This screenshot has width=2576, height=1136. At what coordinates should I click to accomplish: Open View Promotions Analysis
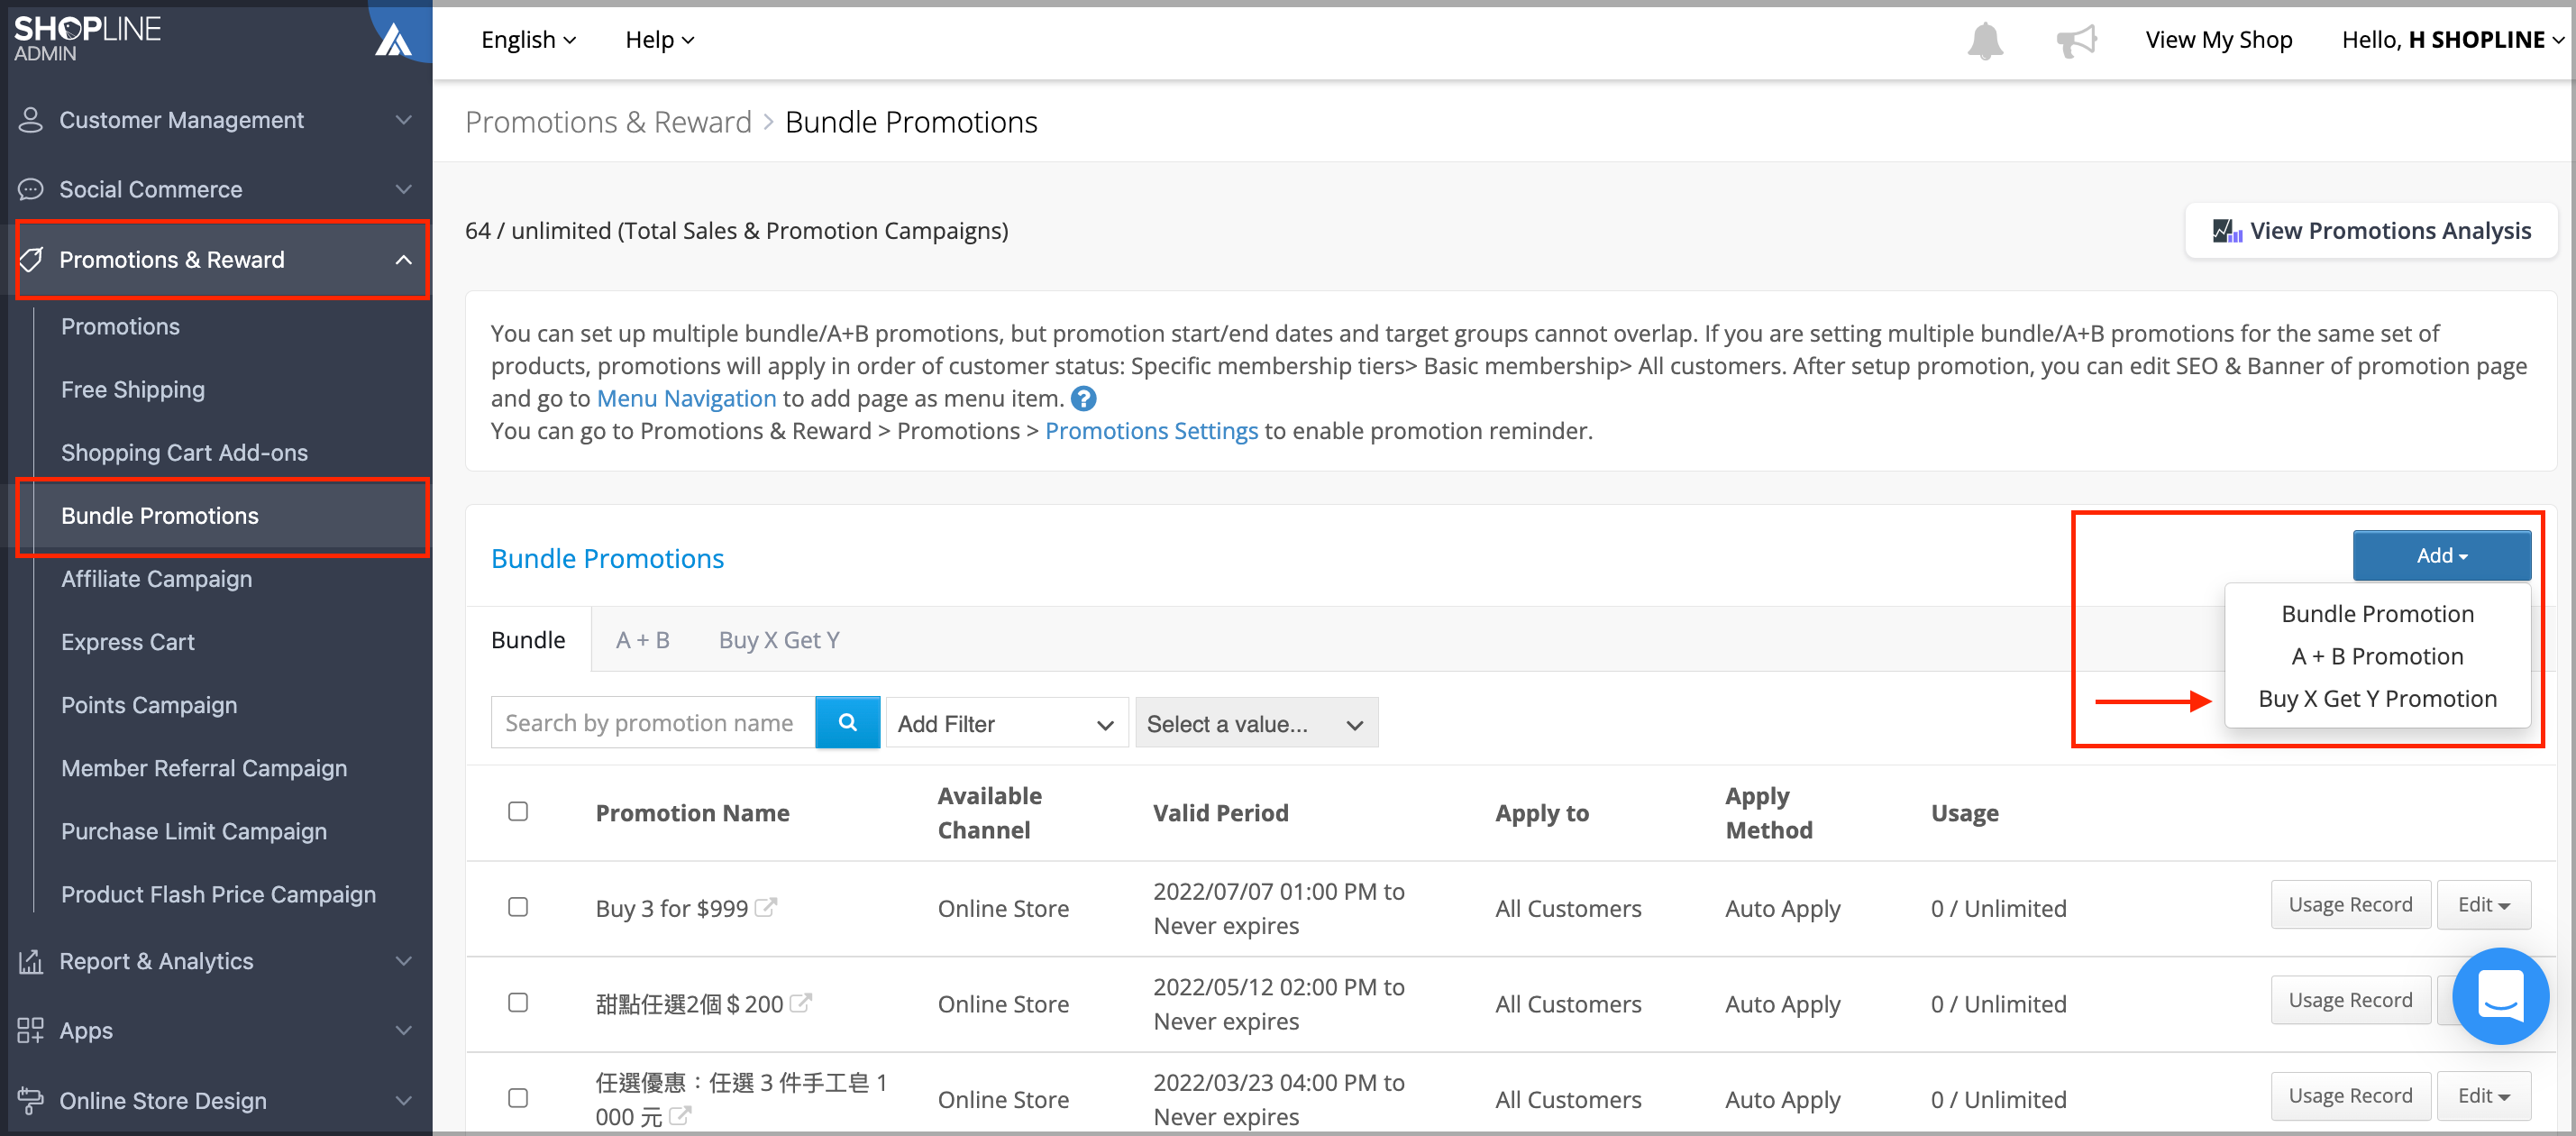pos(2371,231)
